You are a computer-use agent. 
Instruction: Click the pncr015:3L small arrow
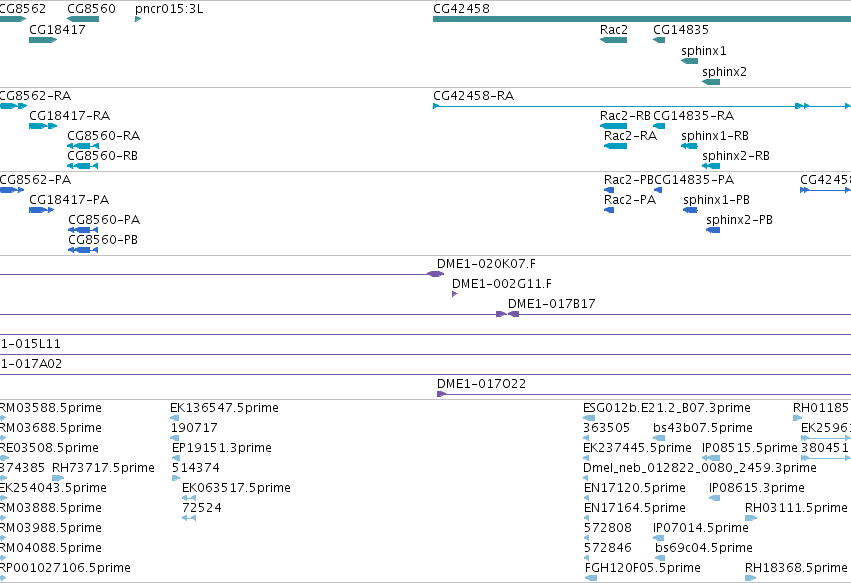[x=138, y=19]
